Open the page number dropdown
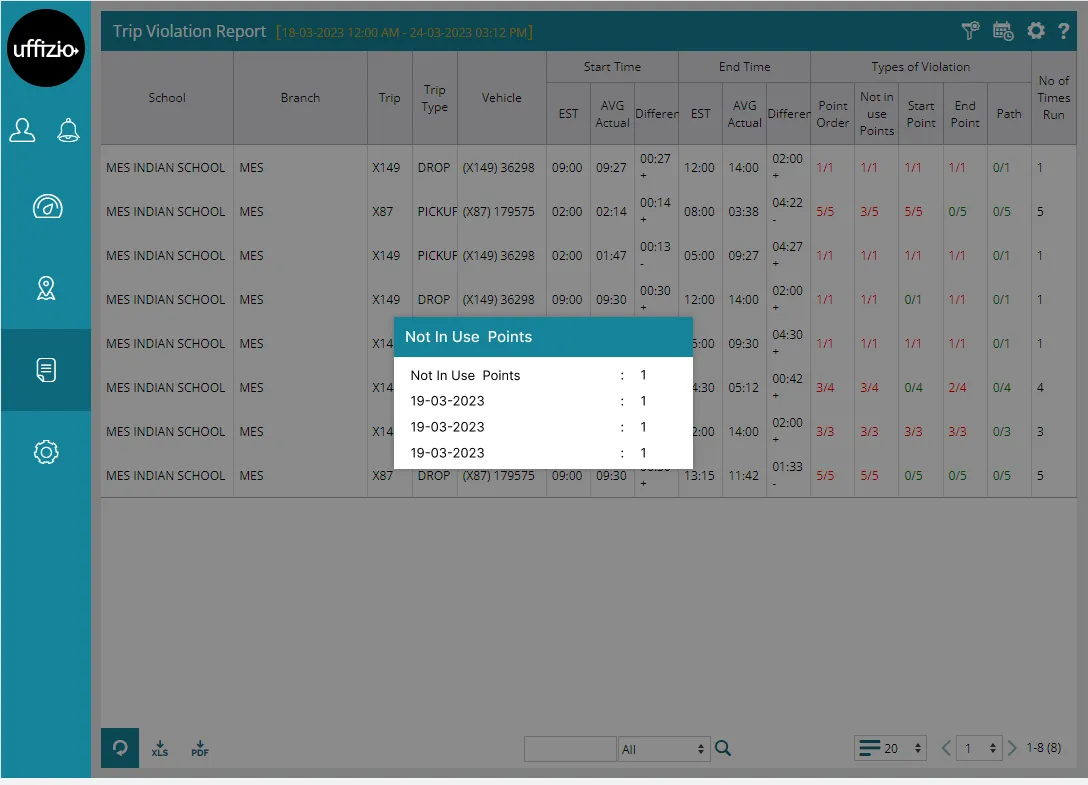The width and height of the screenshot is (1088, 785). 979,748
